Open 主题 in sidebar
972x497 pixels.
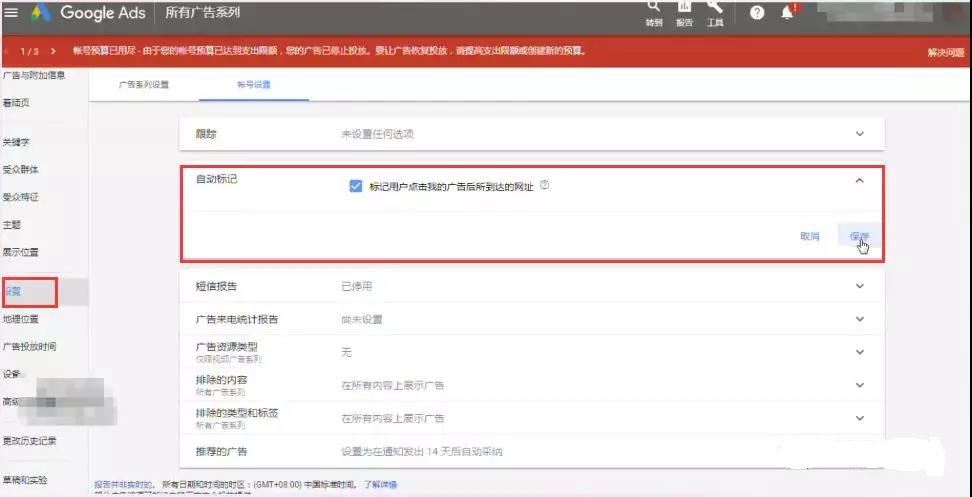[12, 224]
